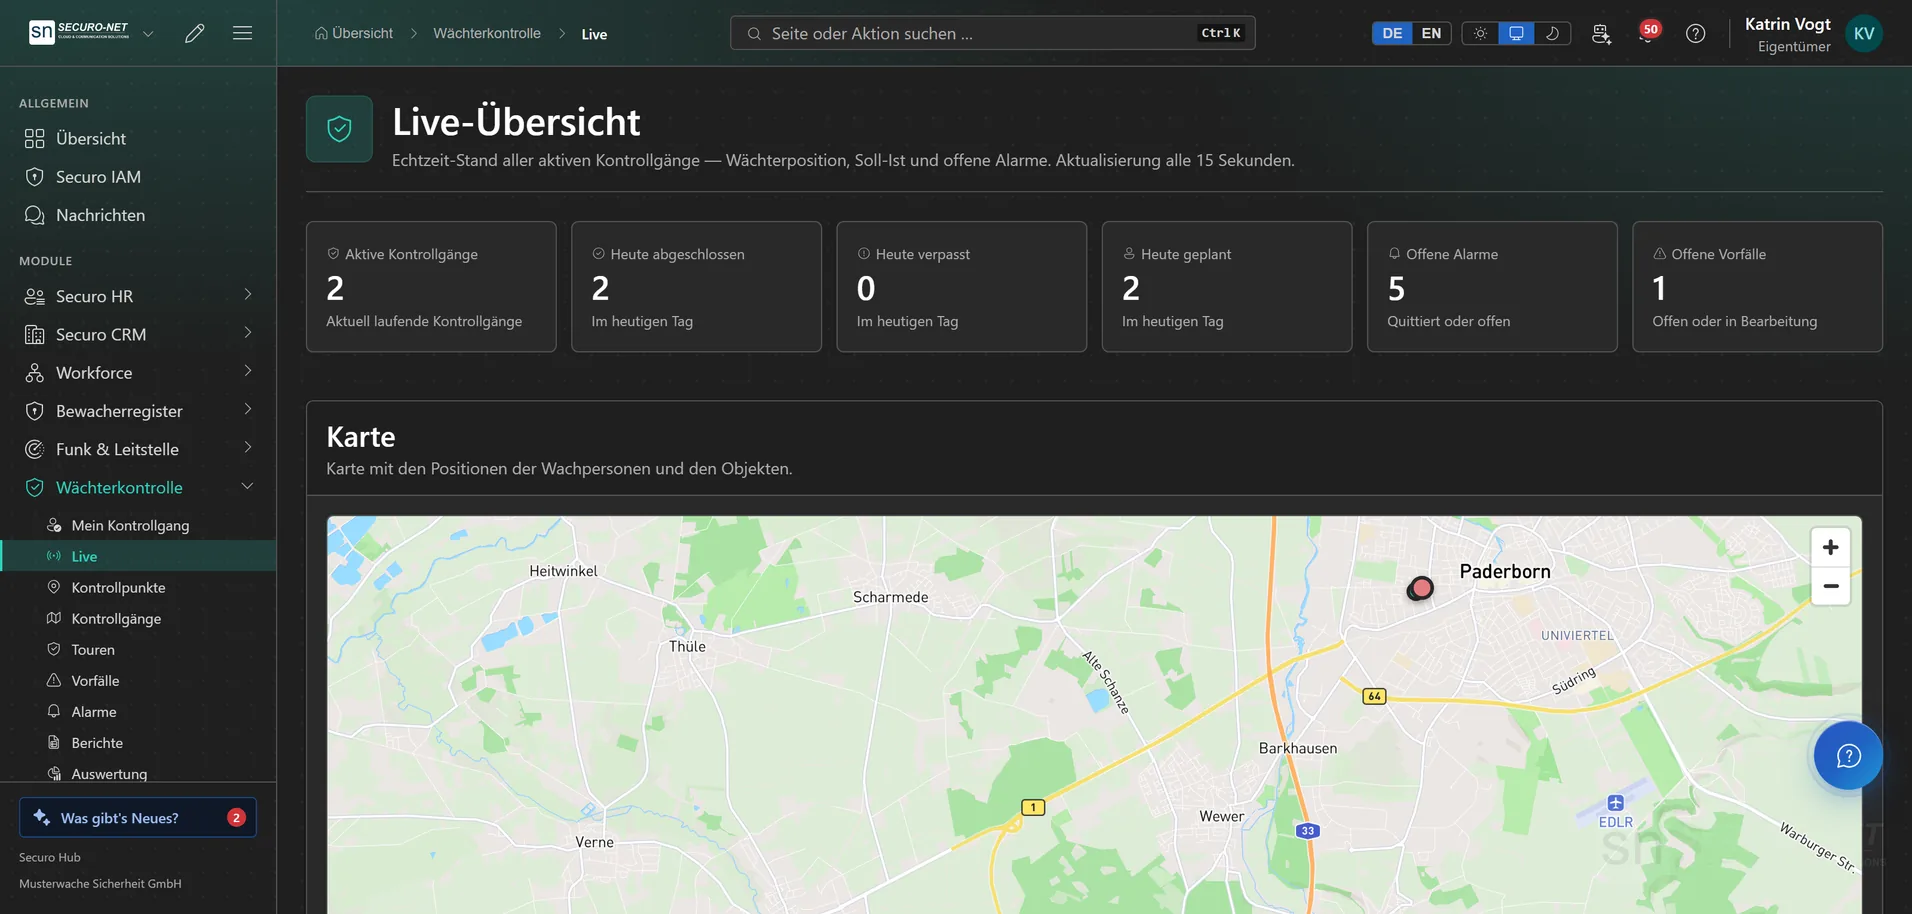
Task: Expand Bewacherregister module
Action: [138, 411]
